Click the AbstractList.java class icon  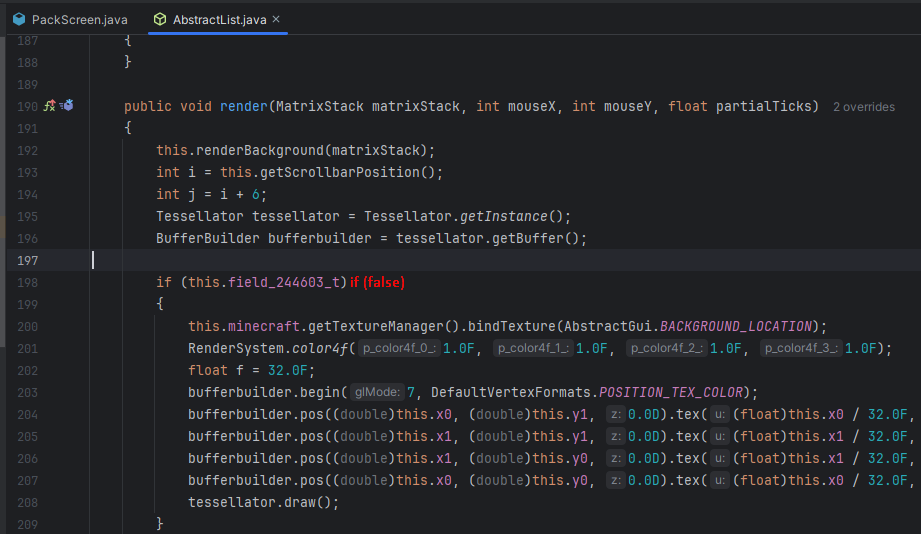pyautogui.click(x=160, y=19)
